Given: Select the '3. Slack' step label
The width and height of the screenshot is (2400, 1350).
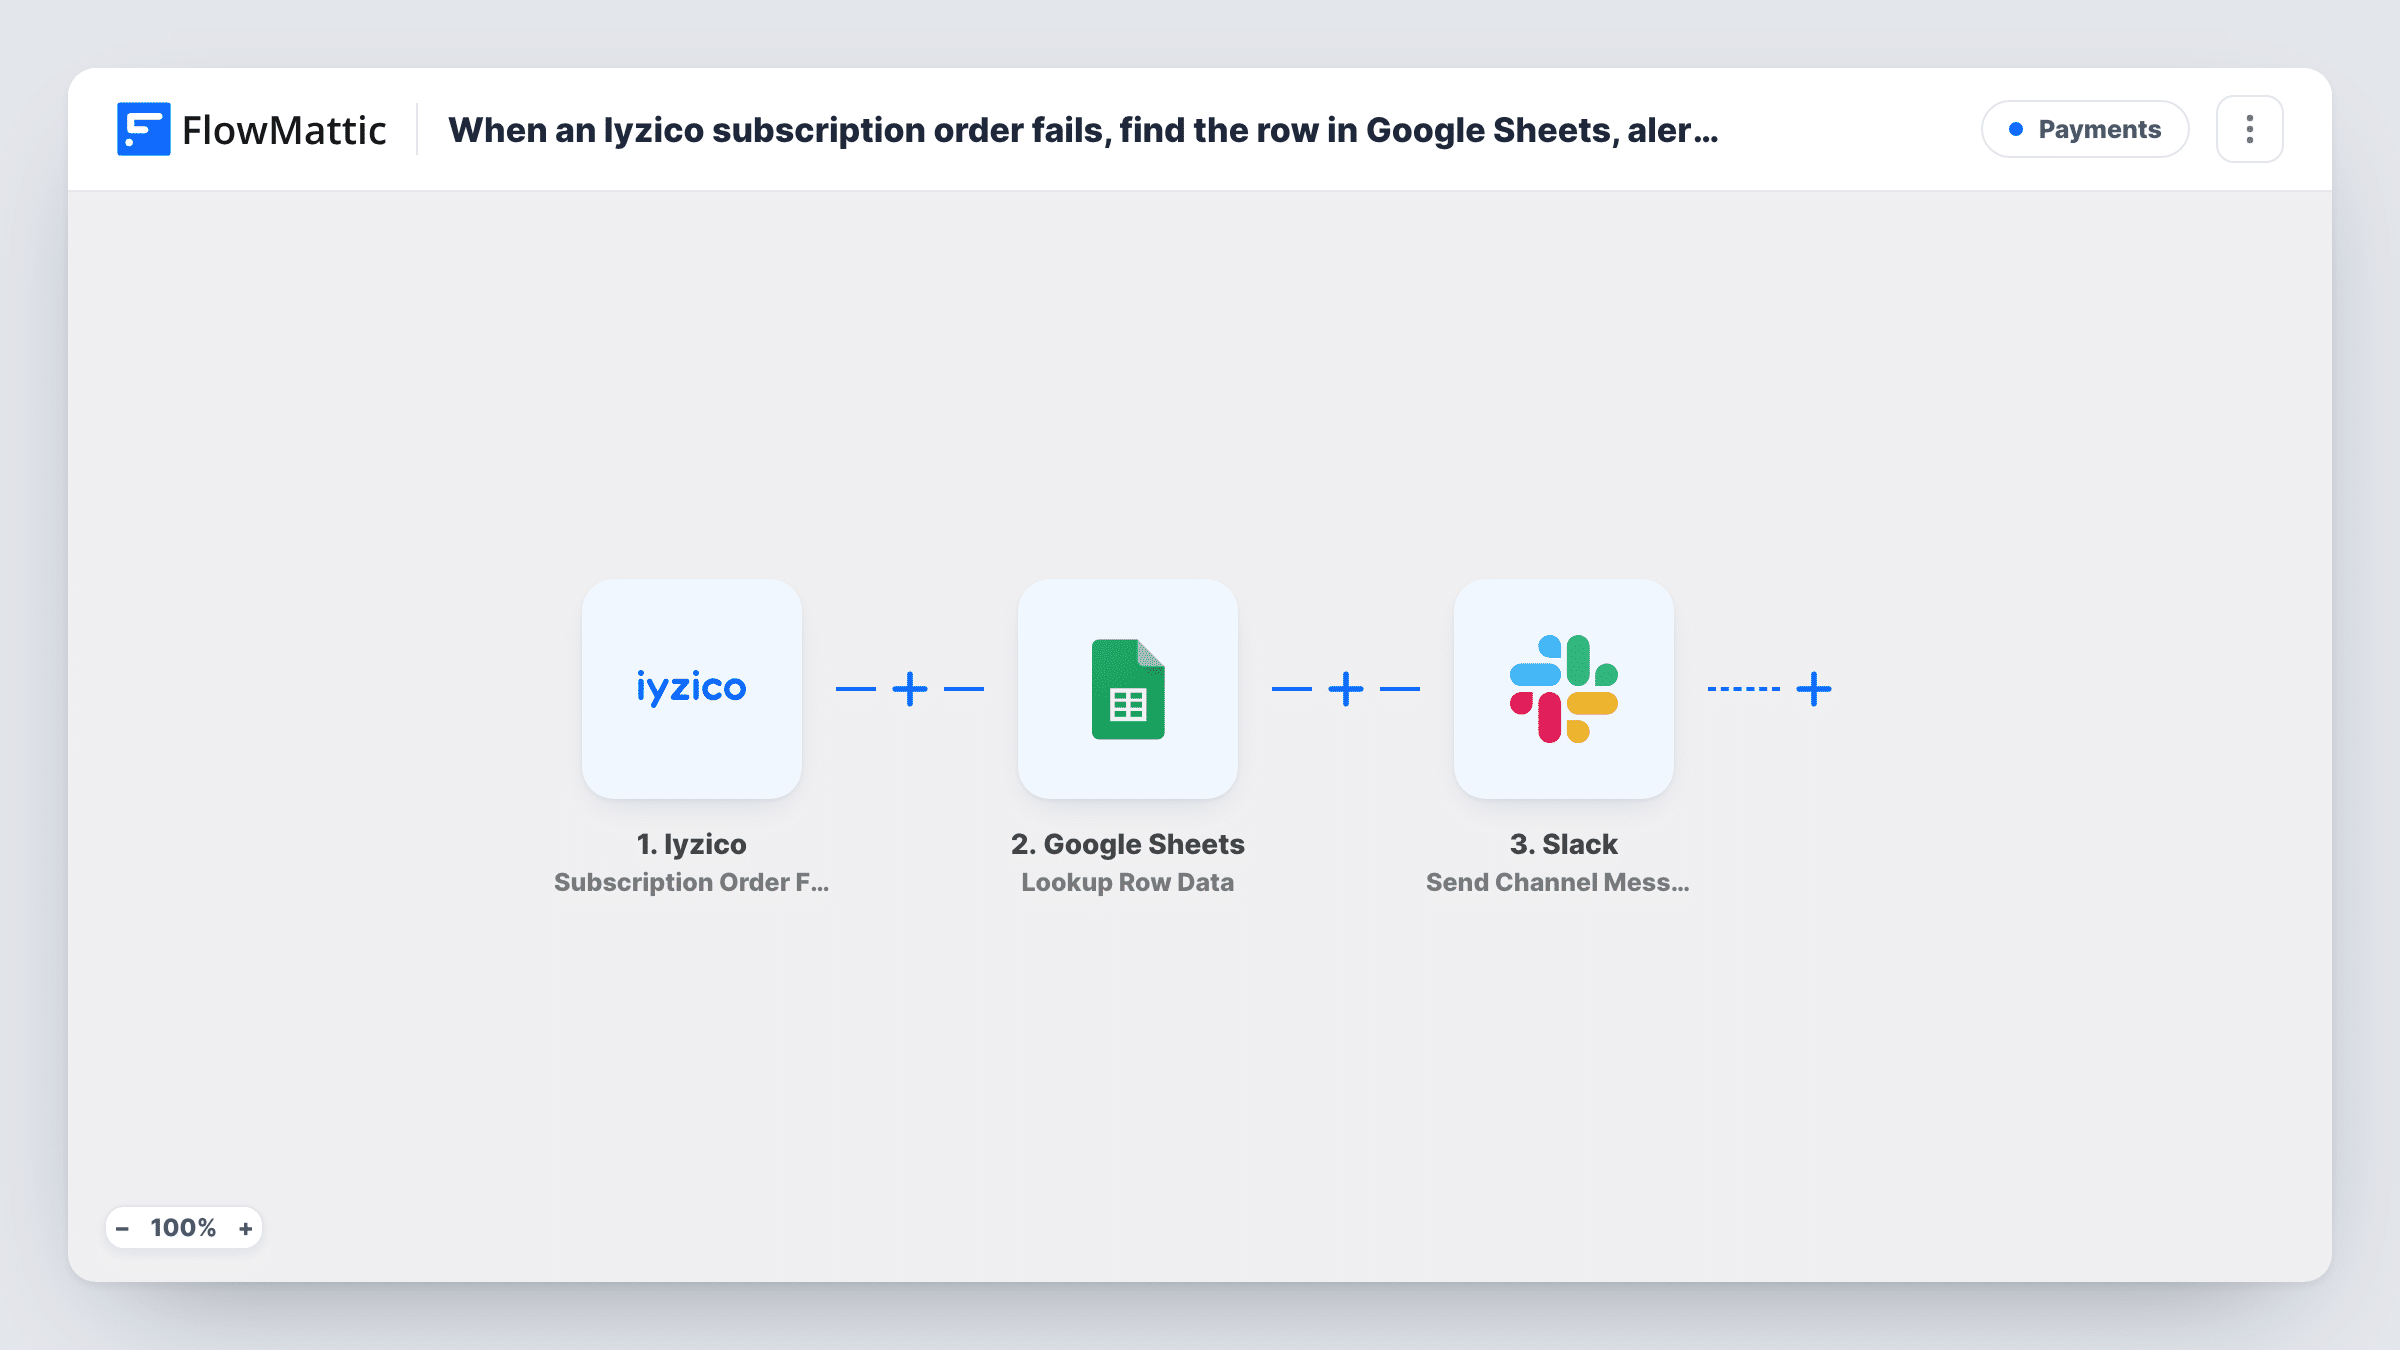Looking at the screenshot, I should click(x=1563, y=844).
